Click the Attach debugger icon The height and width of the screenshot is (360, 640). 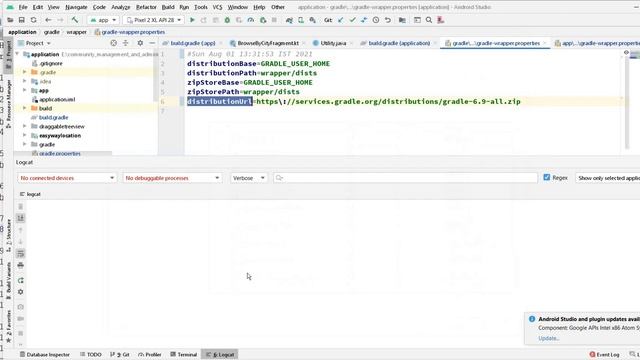(263, 20)
